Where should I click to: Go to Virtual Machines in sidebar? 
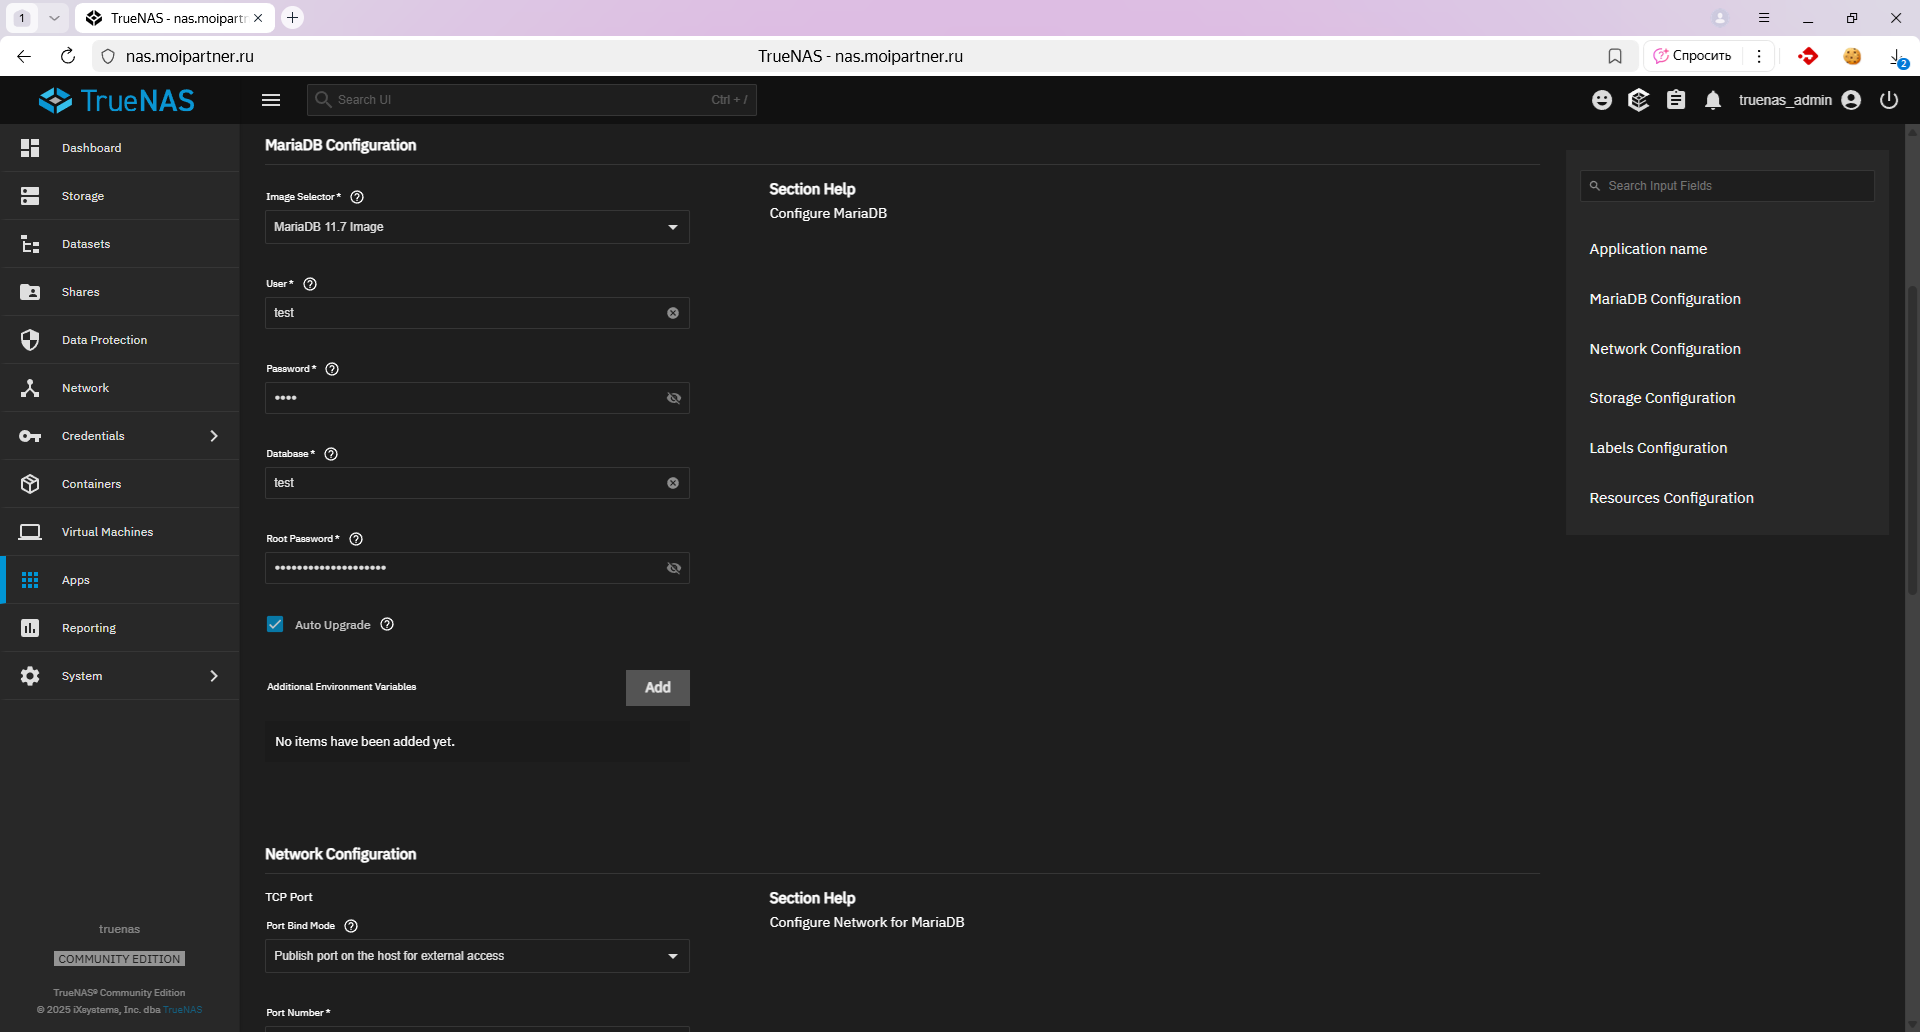coord(107,532)
